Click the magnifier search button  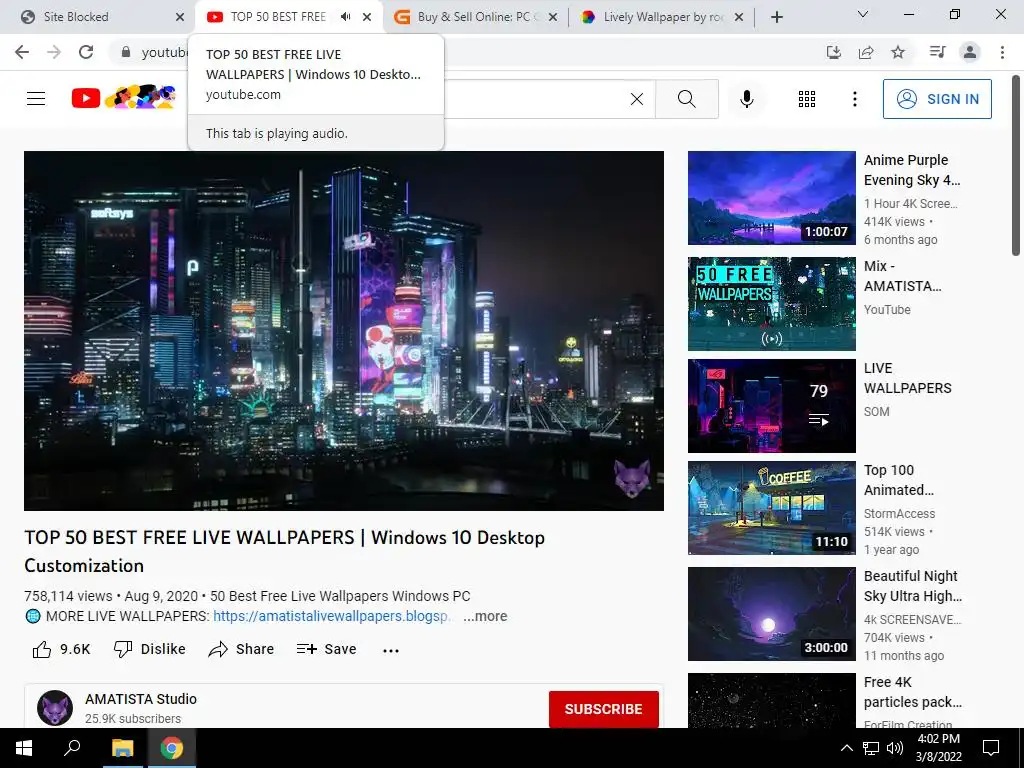686,99
